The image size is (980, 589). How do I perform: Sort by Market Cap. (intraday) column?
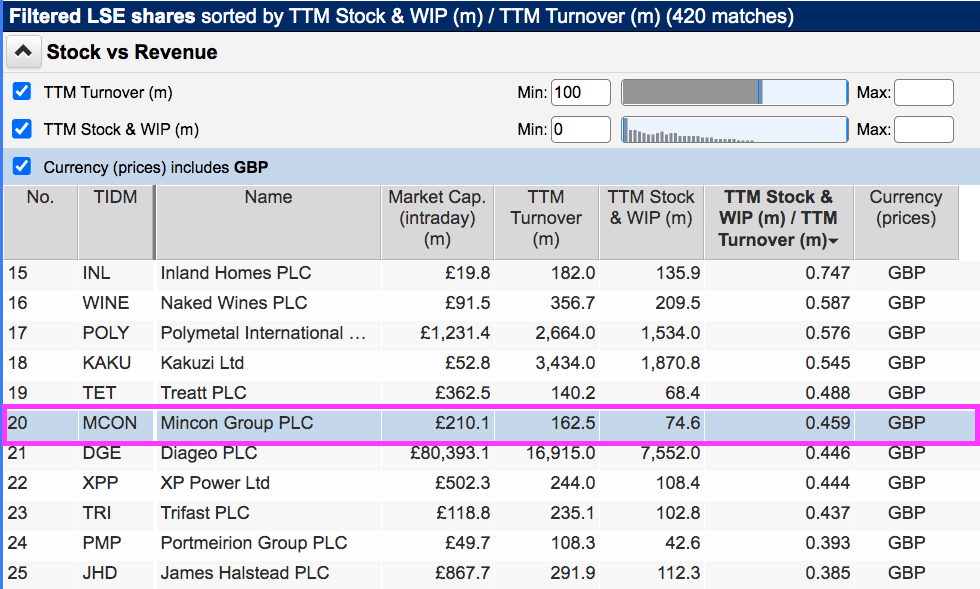point(438,222)
